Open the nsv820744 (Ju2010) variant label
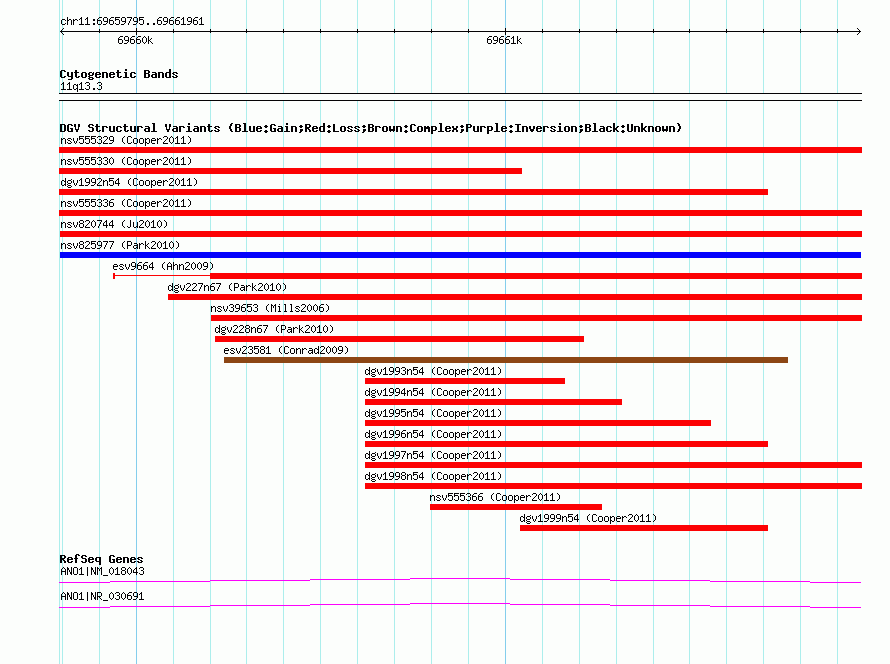This screenshot has width=890, height=664. 114,224
